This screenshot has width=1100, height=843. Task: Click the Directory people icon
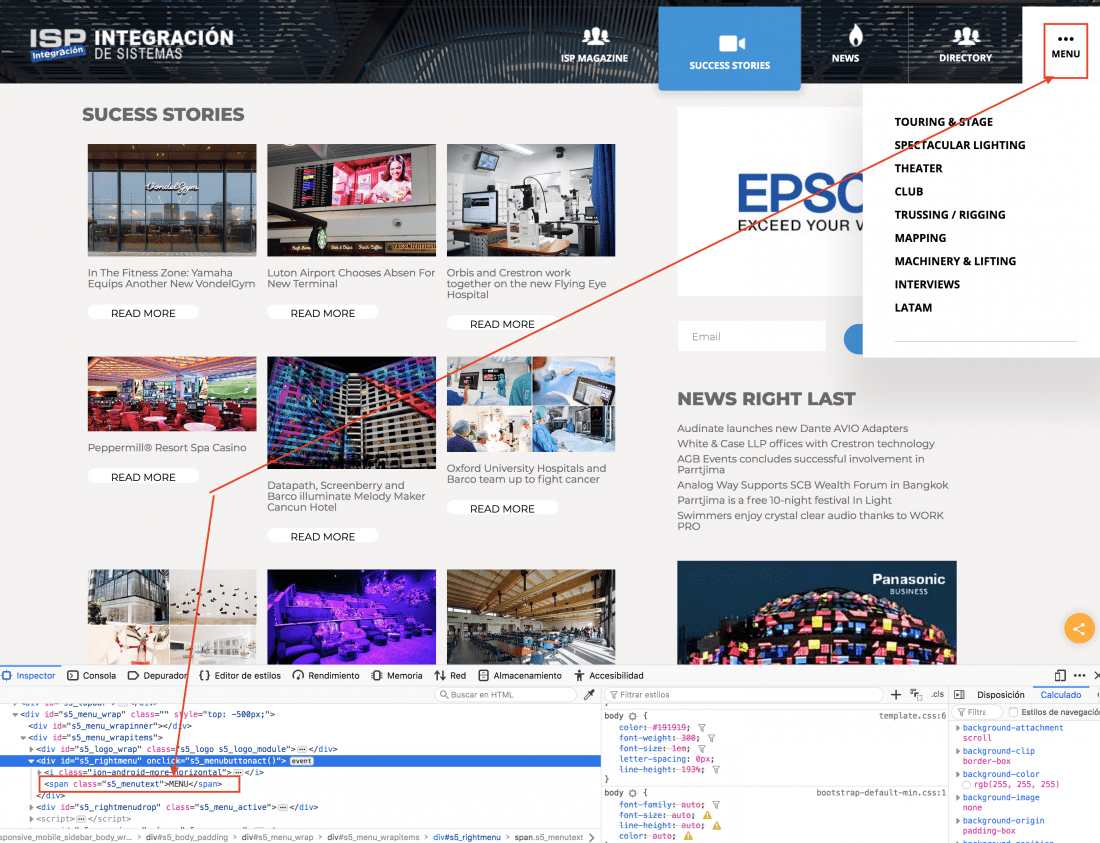tap(966, 35)
